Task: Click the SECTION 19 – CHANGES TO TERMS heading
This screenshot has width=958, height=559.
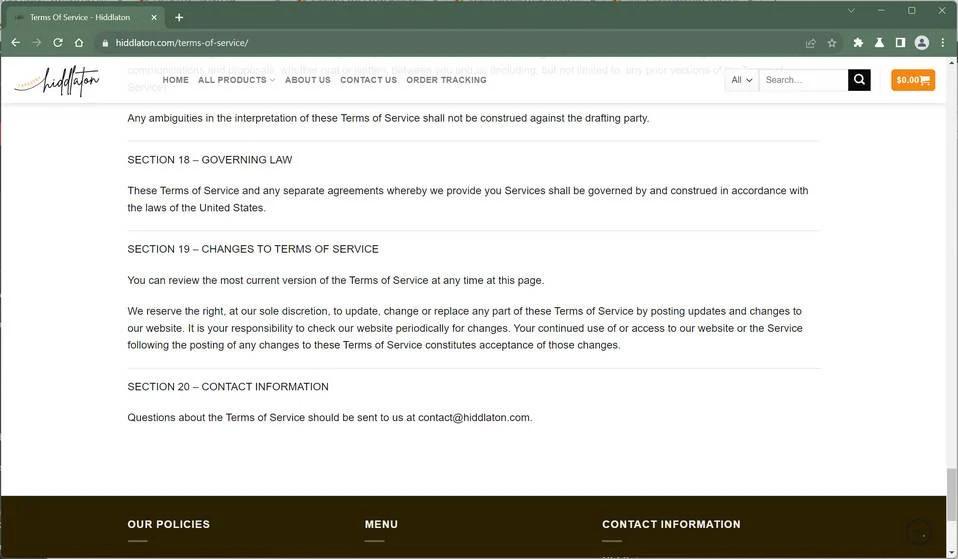Action: click(253, 249)
